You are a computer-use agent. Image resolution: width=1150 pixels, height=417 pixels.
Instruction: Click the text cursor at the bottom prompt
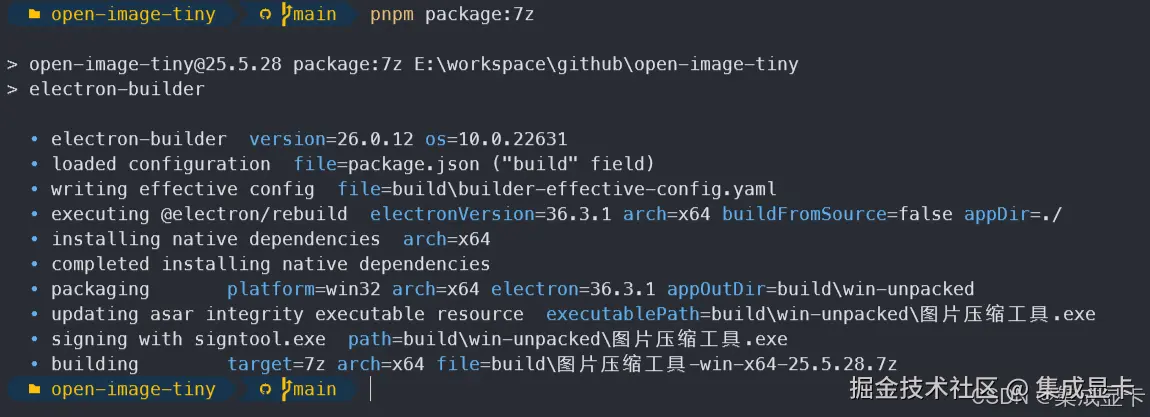[371, 389]
